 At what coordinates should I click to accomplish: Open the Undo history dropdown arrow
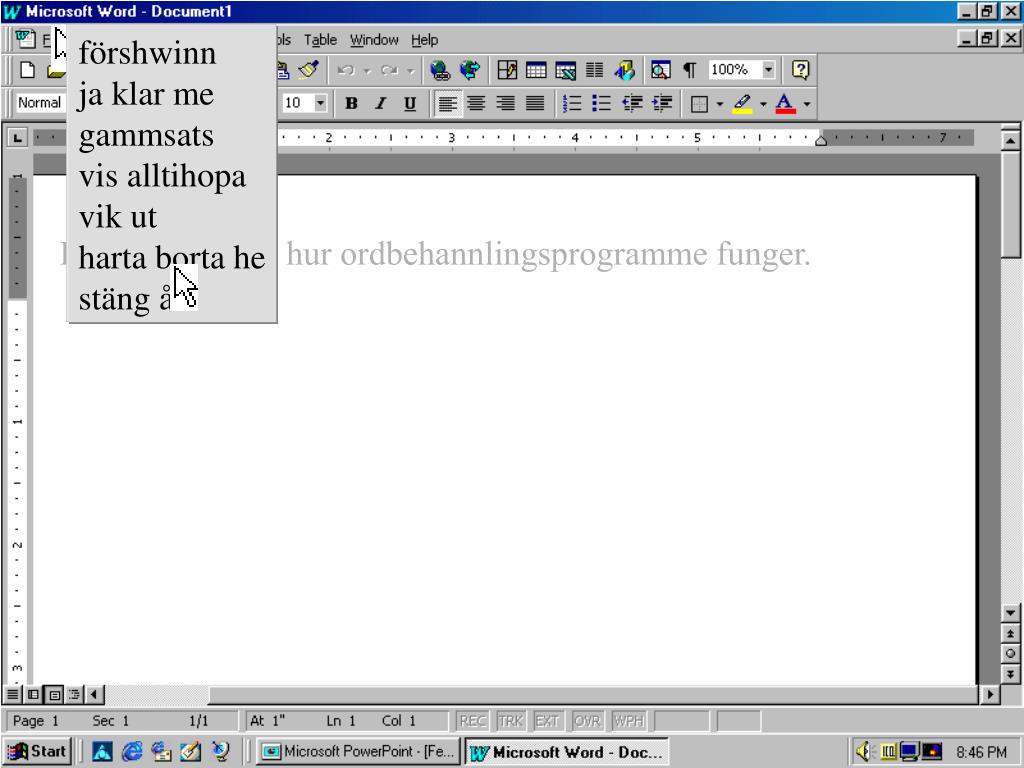pos(367,71)
